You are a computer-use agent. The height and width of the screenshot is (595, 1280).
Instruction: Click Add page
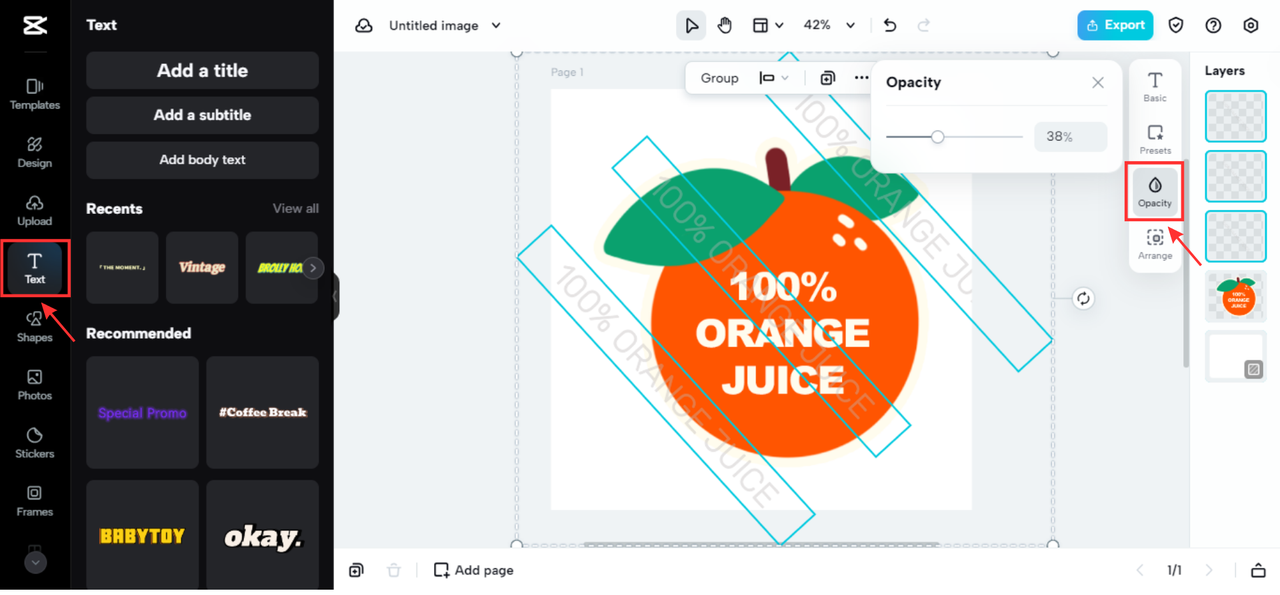pyautogui.click(x=473, y=570)
